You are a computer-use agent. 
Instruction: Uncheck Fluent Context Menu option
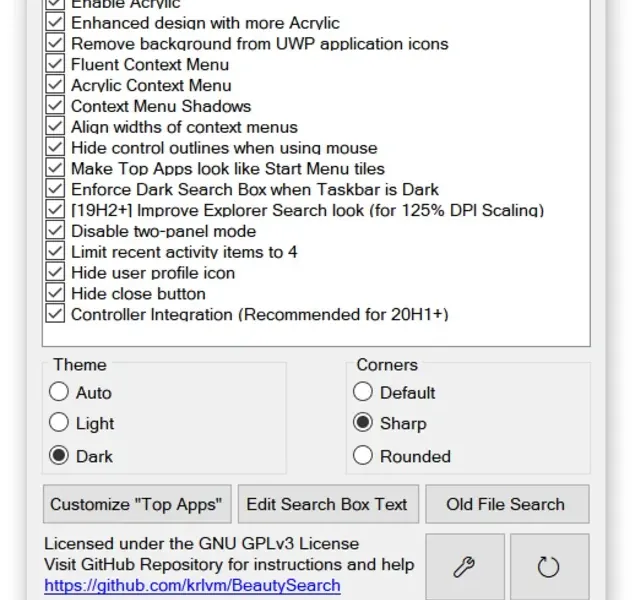click(x=55, y=64)
